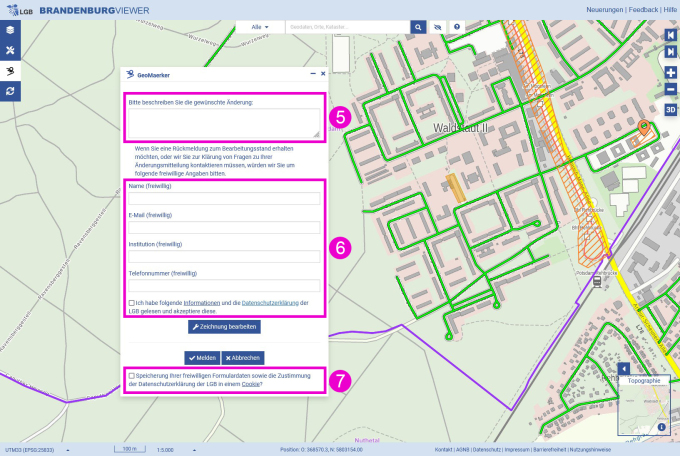680x456 pixels.
Task: Open Feedback in the header
Action: point(643,10)
